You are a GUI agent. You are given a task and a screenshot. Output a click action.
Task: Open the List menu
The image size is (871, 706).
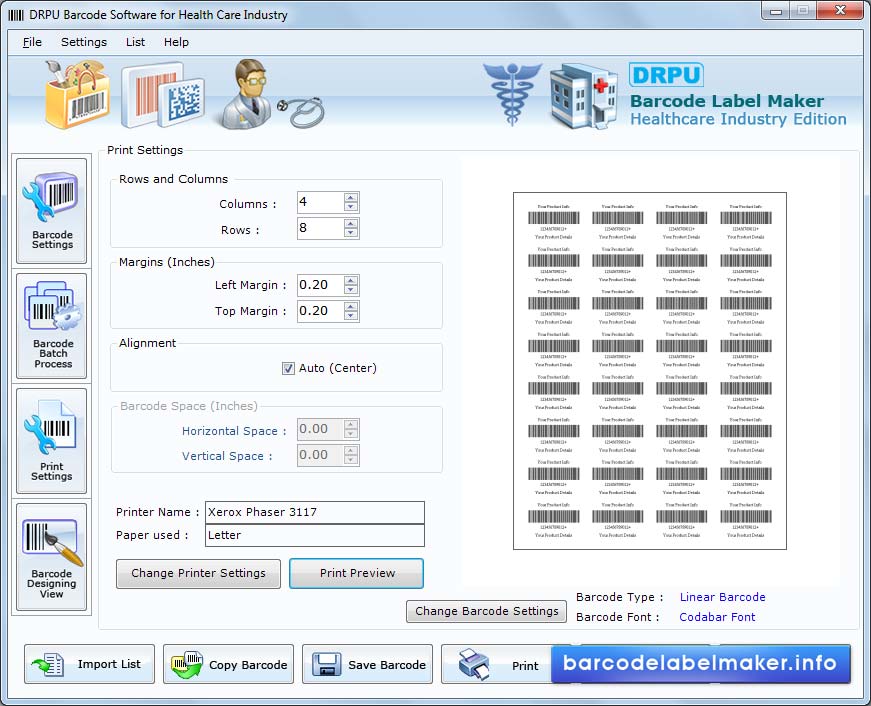click(x=135, y=42)
